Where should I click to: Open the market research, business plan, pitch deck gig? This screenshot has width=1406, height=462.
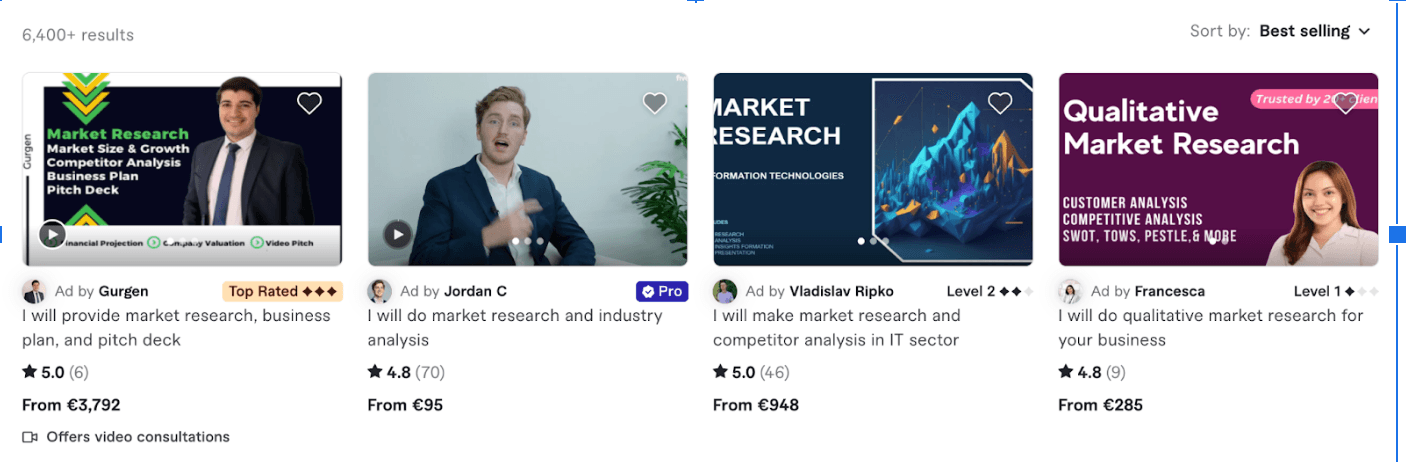tap(176, 328)
